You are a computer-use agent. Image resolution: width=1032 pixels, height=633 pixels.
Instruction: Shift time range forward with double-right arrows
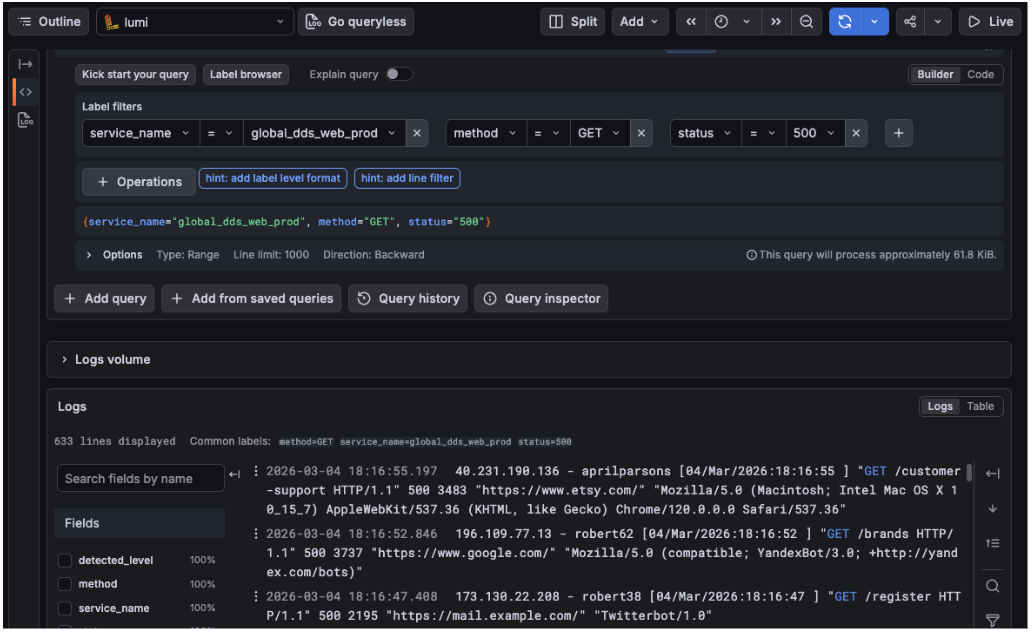point(775,22)
